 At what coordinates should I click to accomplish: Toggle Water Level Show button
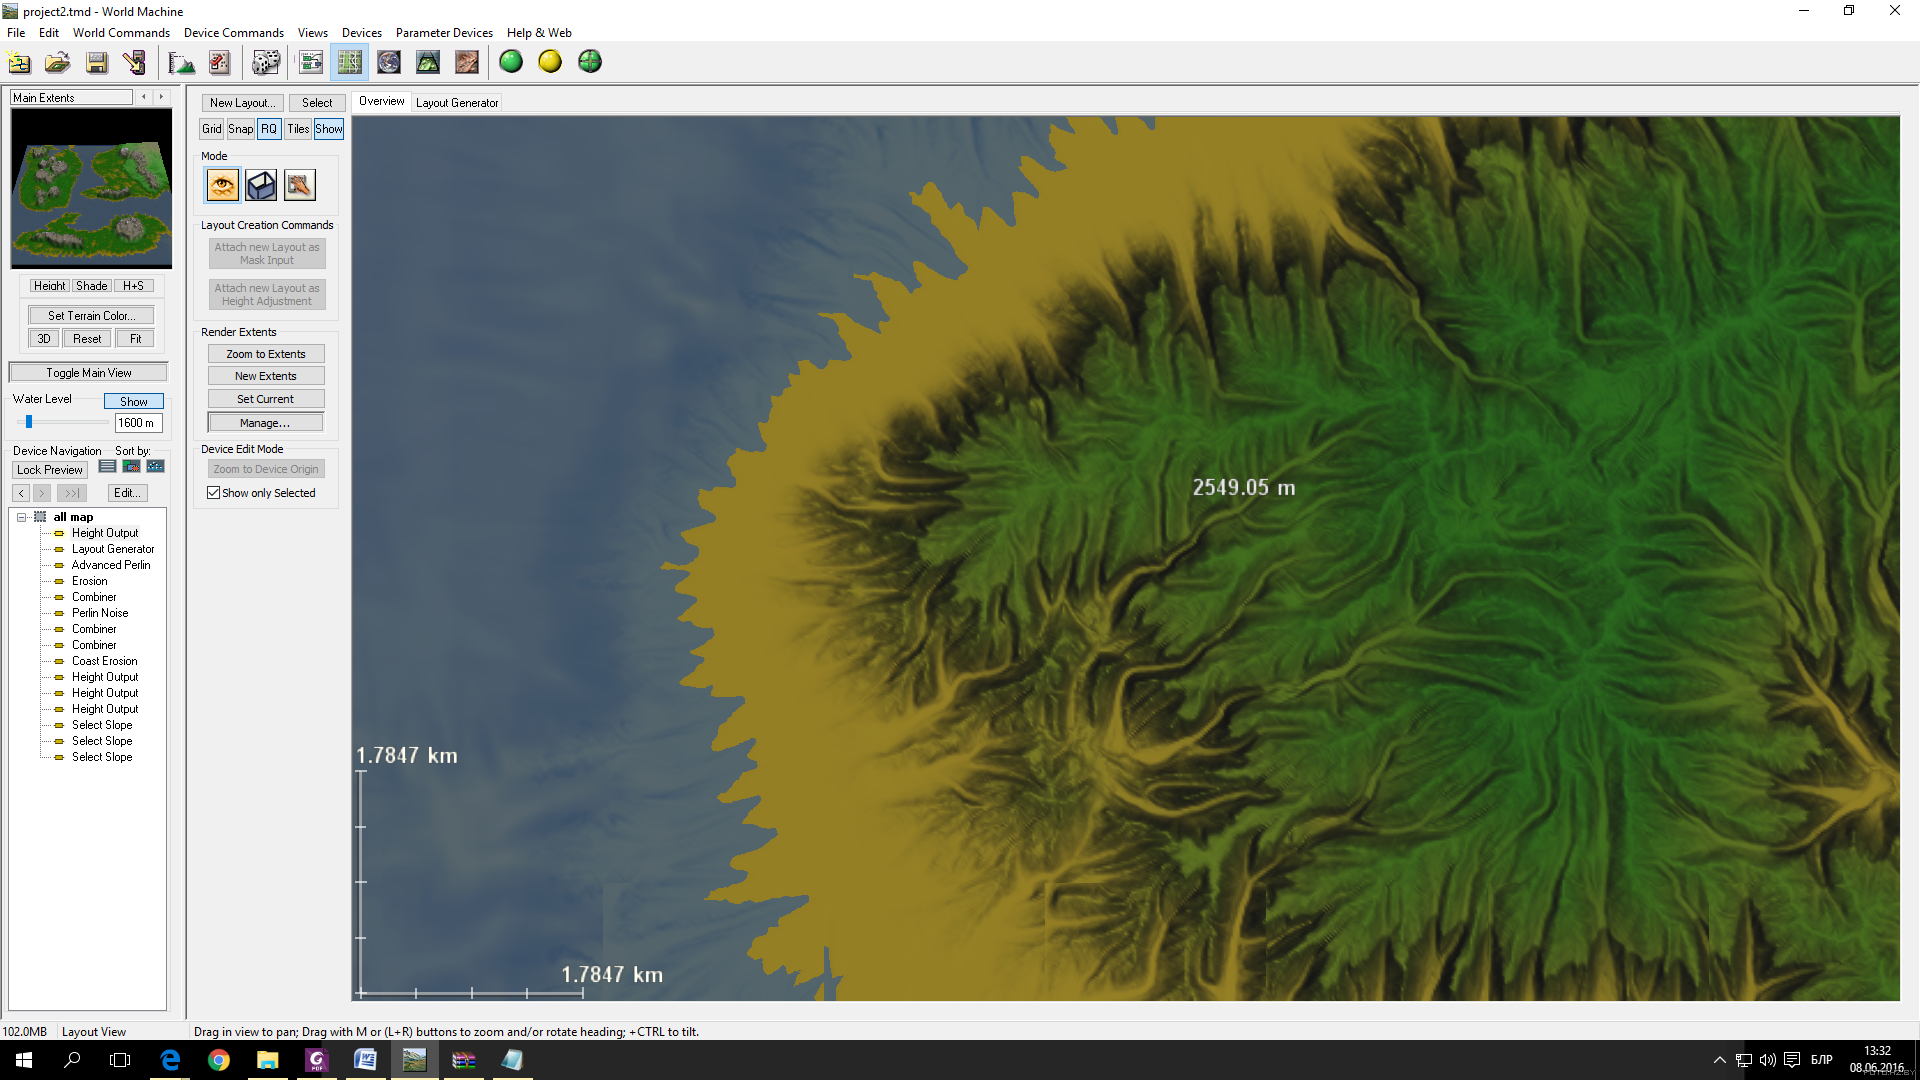[x=134, y=402]
